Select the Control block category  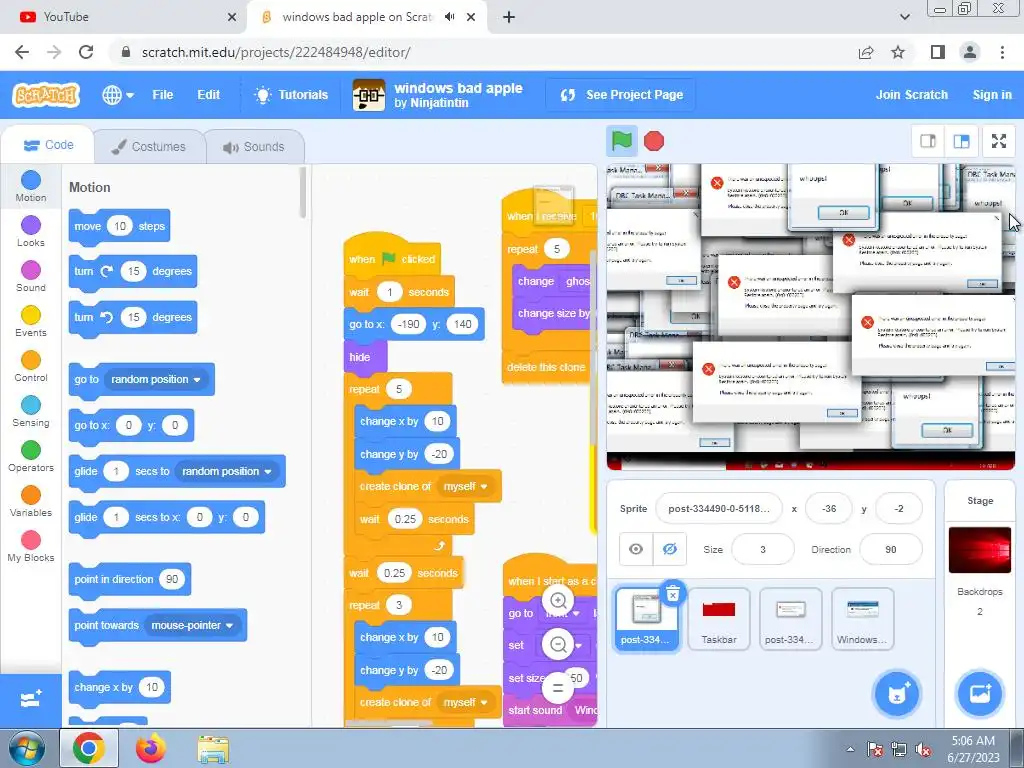(31, 367)
